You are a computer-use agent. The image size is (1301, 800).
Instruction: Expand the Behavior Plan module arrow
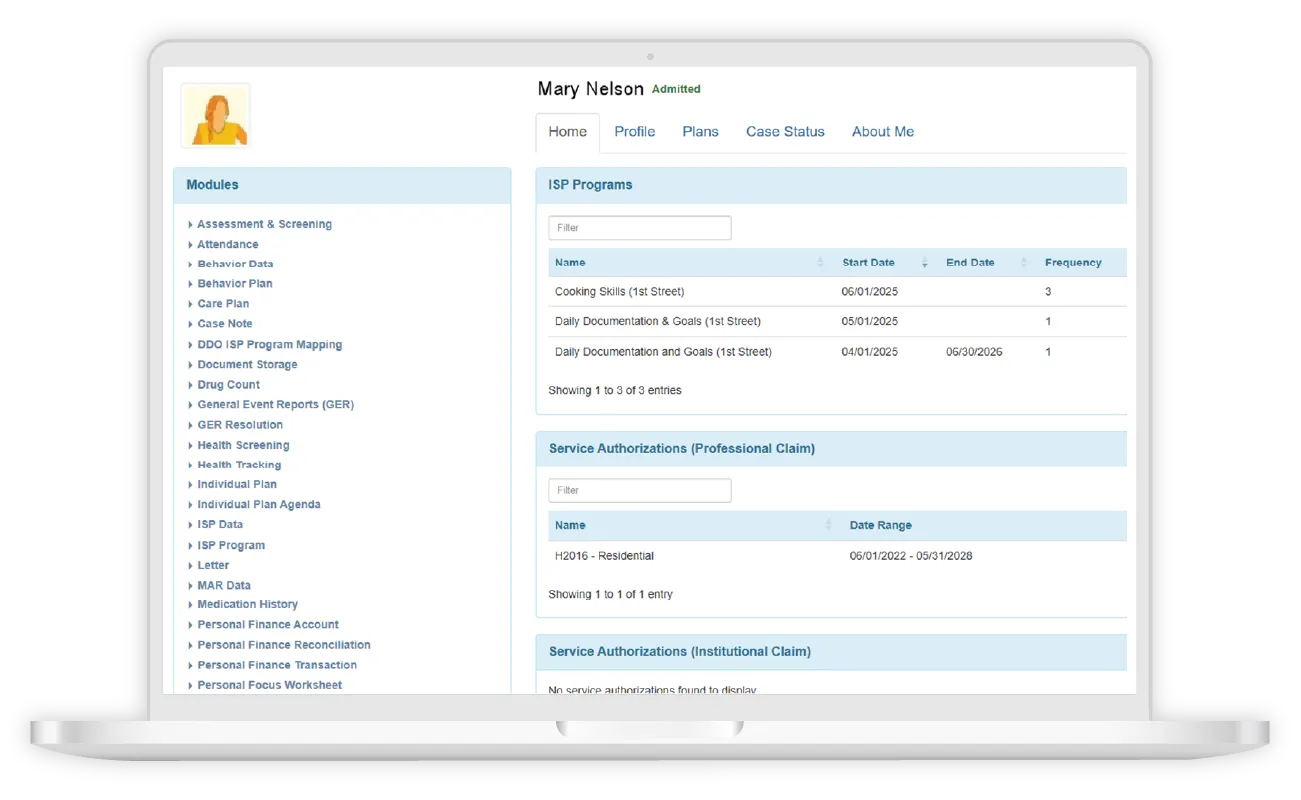click(x=190, y=284)
